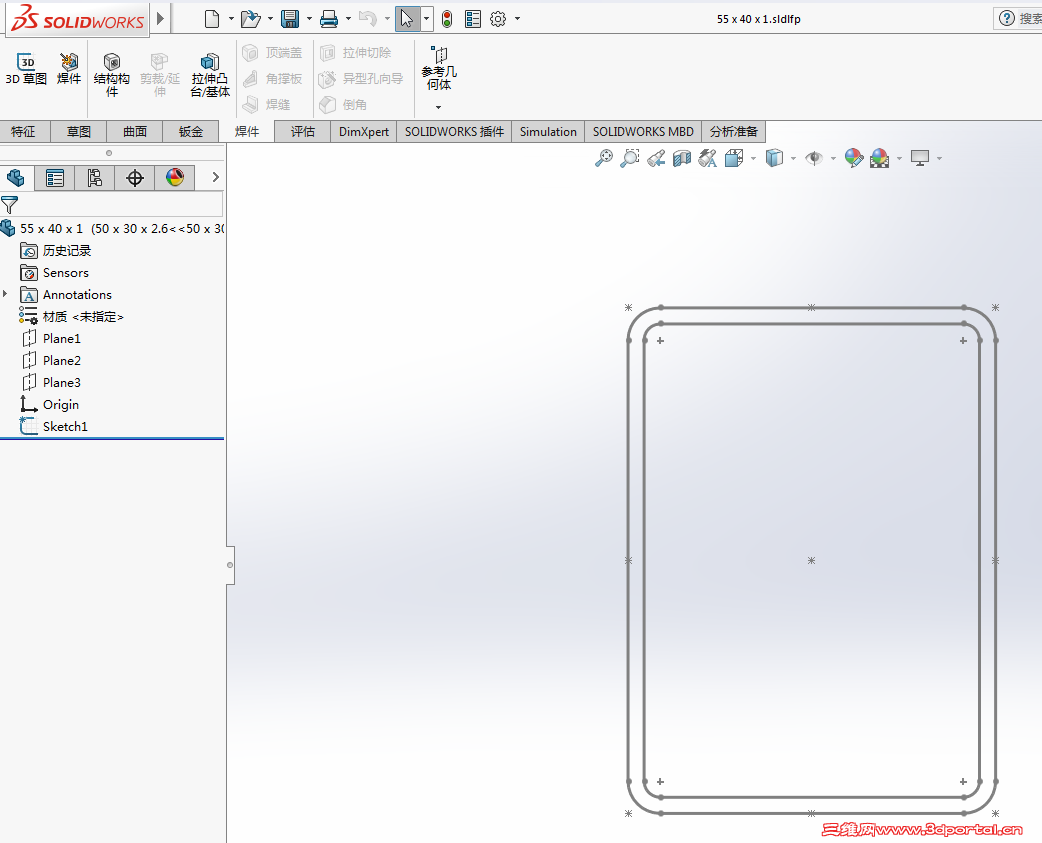Viewport: 1042px width, 843px height.
Task: Open the Hide/Show Items dropdown arrow
Action: (833, 158)
